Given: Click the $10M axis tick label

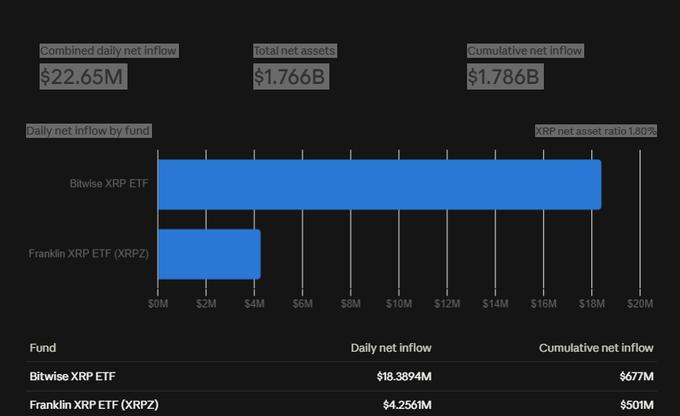Looking at the screenshot, I should 399,304.
